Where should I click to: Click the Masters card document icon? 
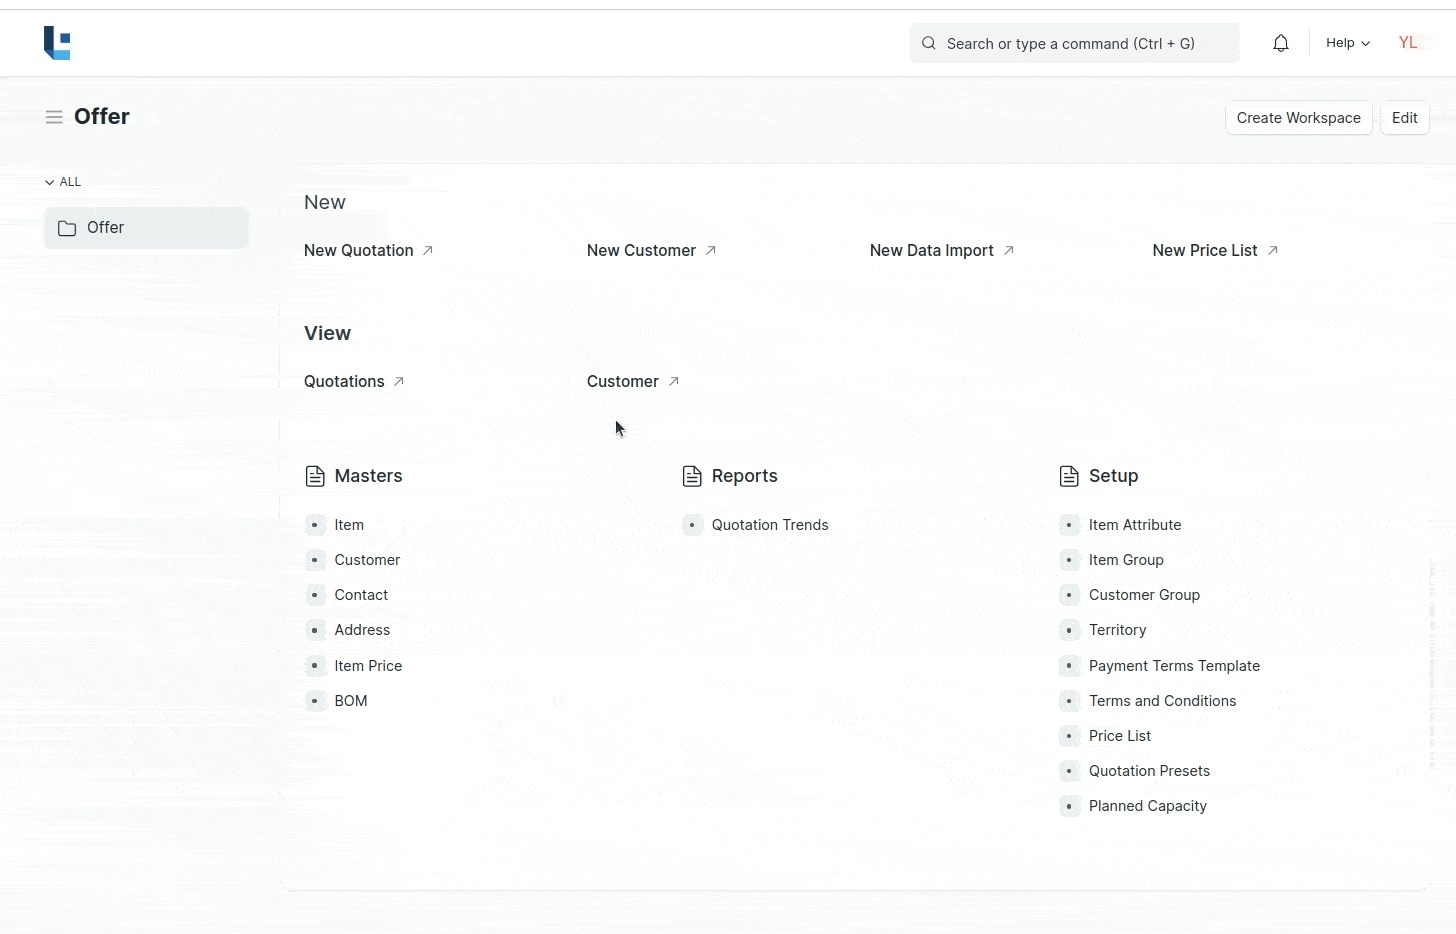tap(315, 476)
